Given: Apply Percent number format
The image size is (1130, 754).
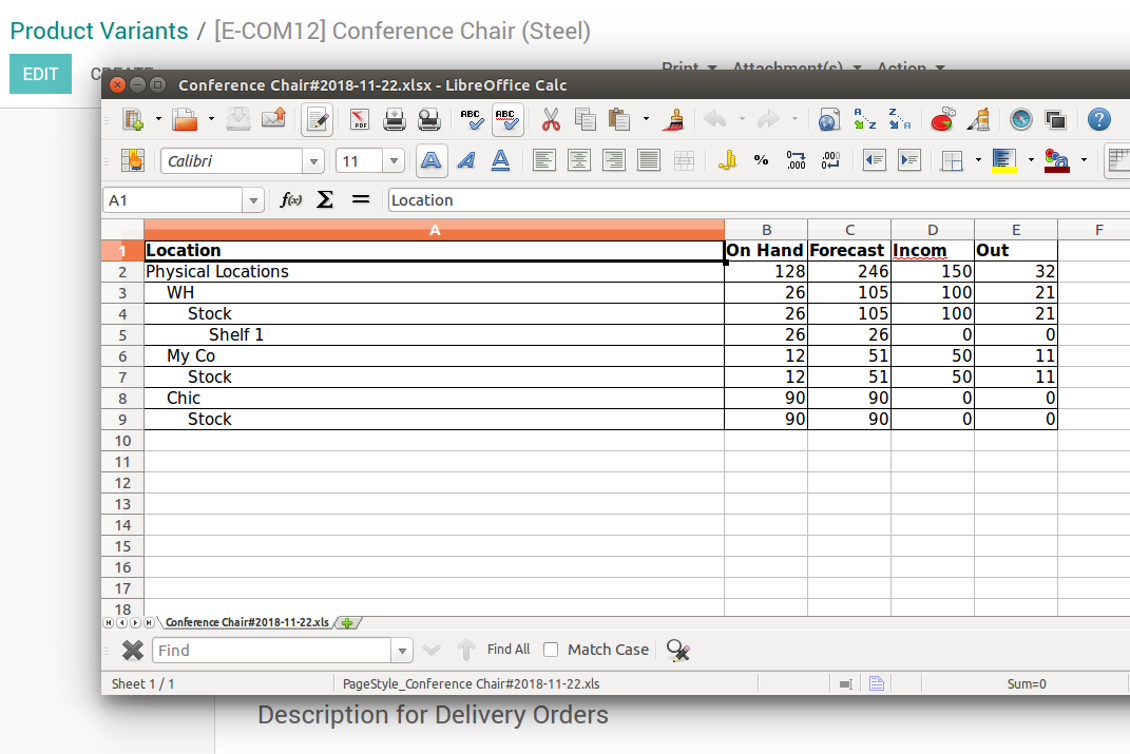Looking at the screenshot, I should pos(761,160).
